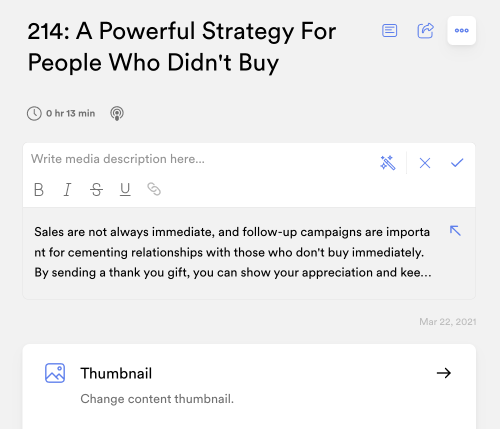Image resolution: width=500 pixels, height=429 pixels.
Task: Generate description with magic wand icon
Action: click(388, 163)
